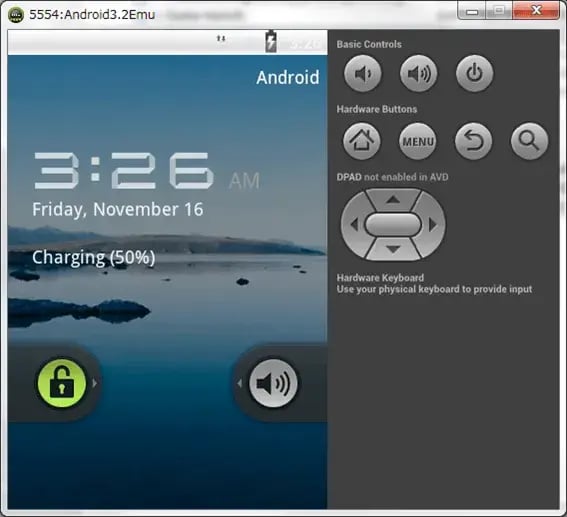Image resolution: width=567 pixels, height=517 pixels.
Task: Click the Search hardware button
Action: [x=529, y=141]
